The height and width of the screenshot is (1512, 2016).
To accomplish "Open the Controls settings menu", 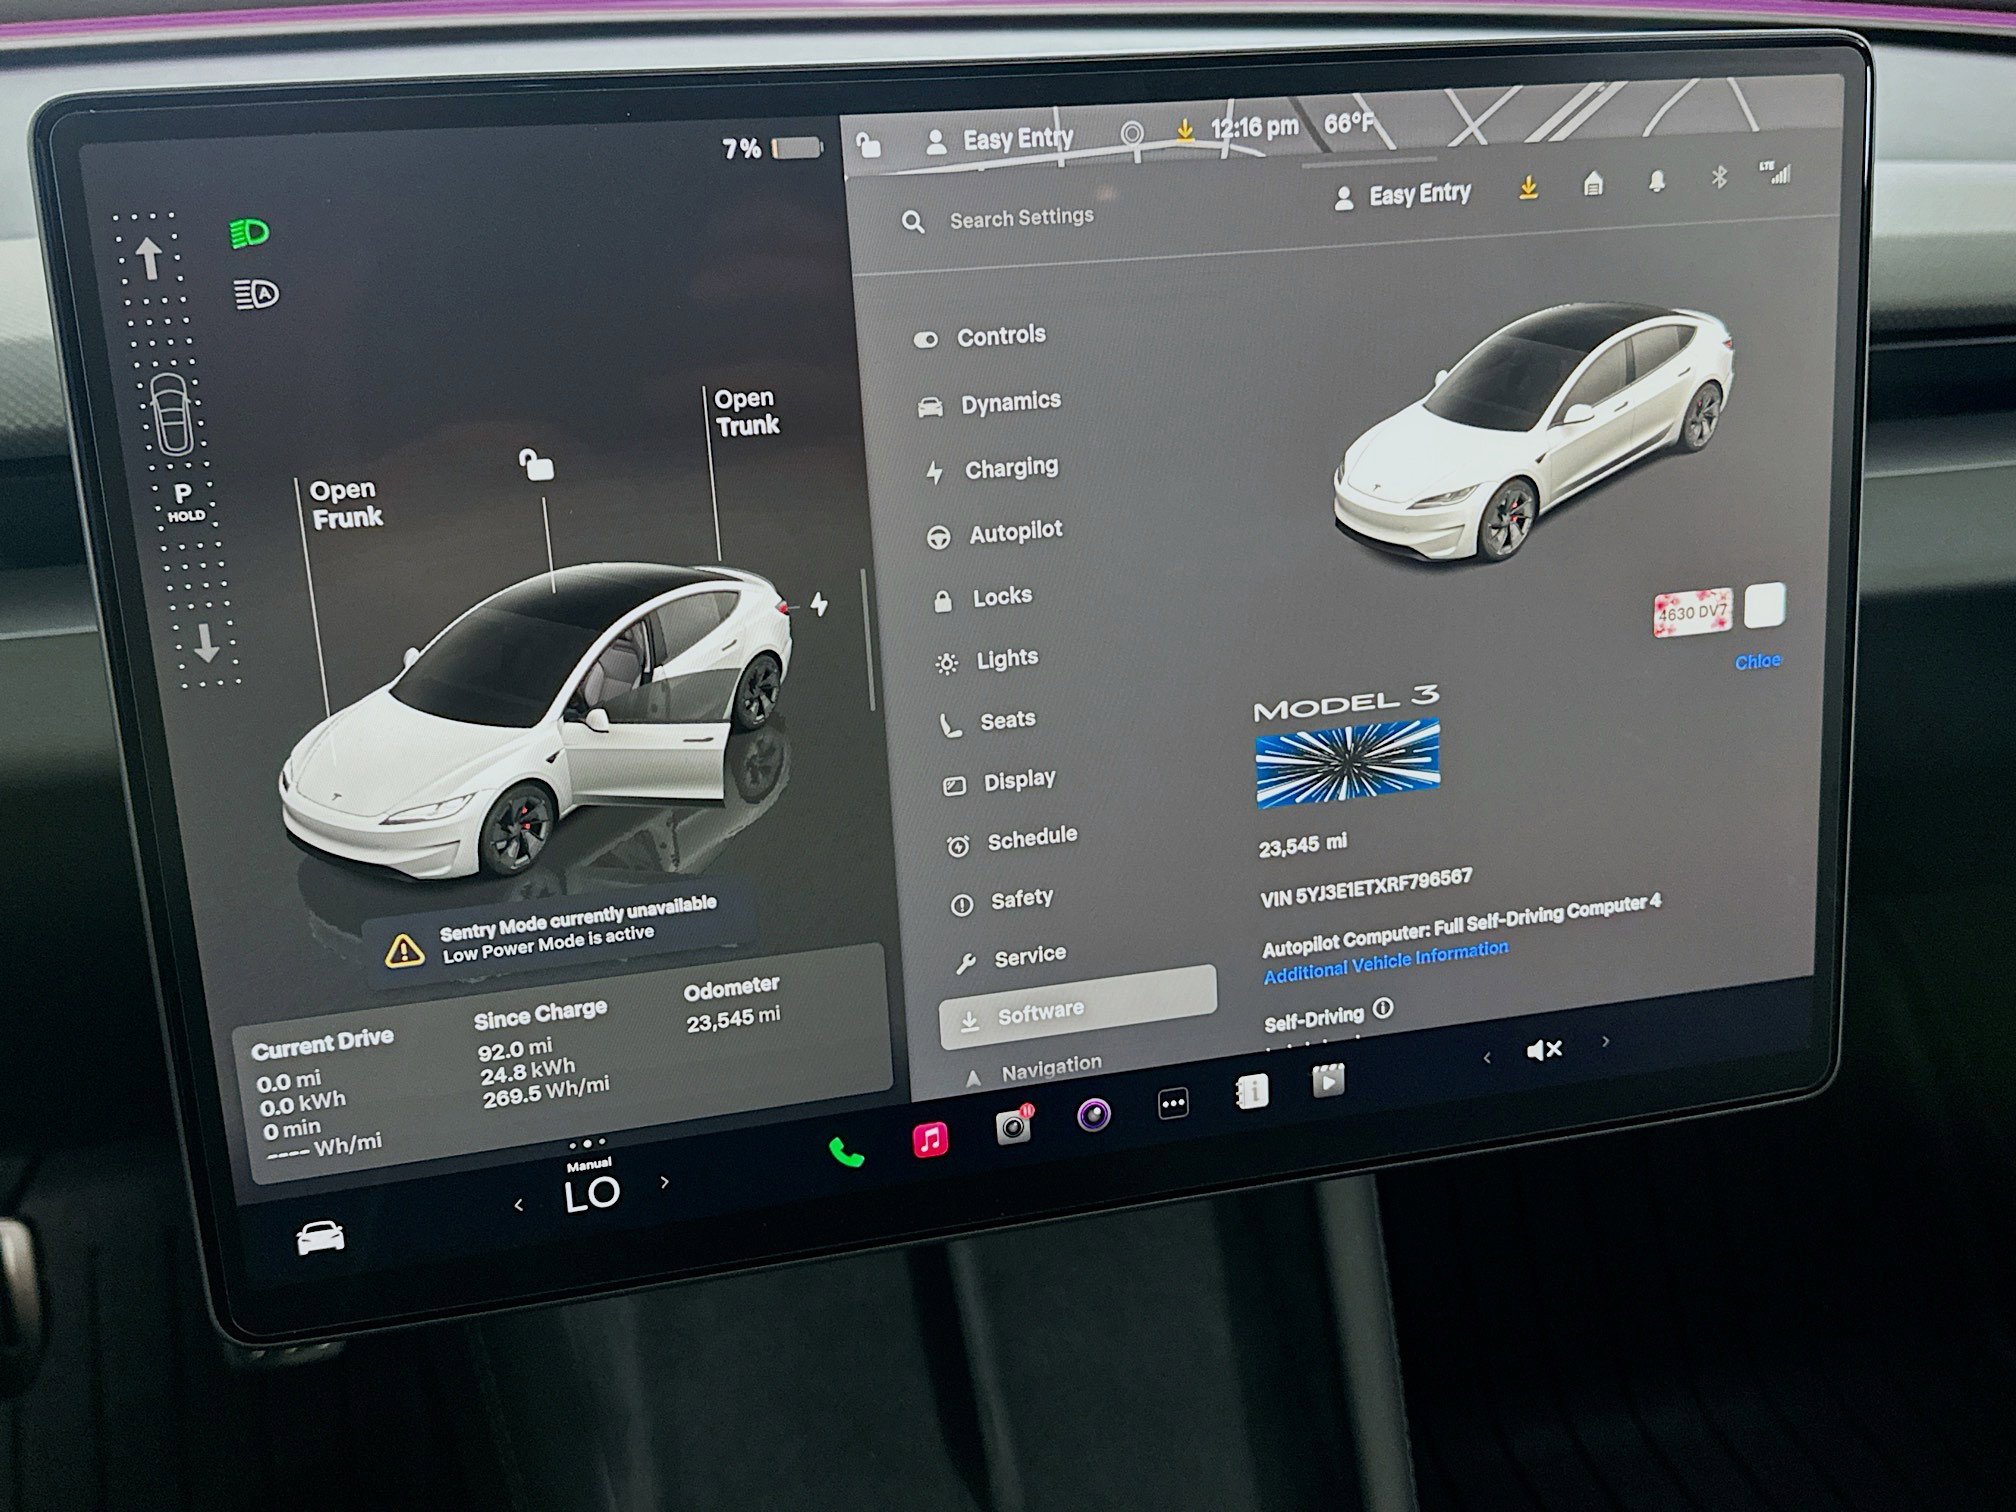I will (x=981, y=337).
